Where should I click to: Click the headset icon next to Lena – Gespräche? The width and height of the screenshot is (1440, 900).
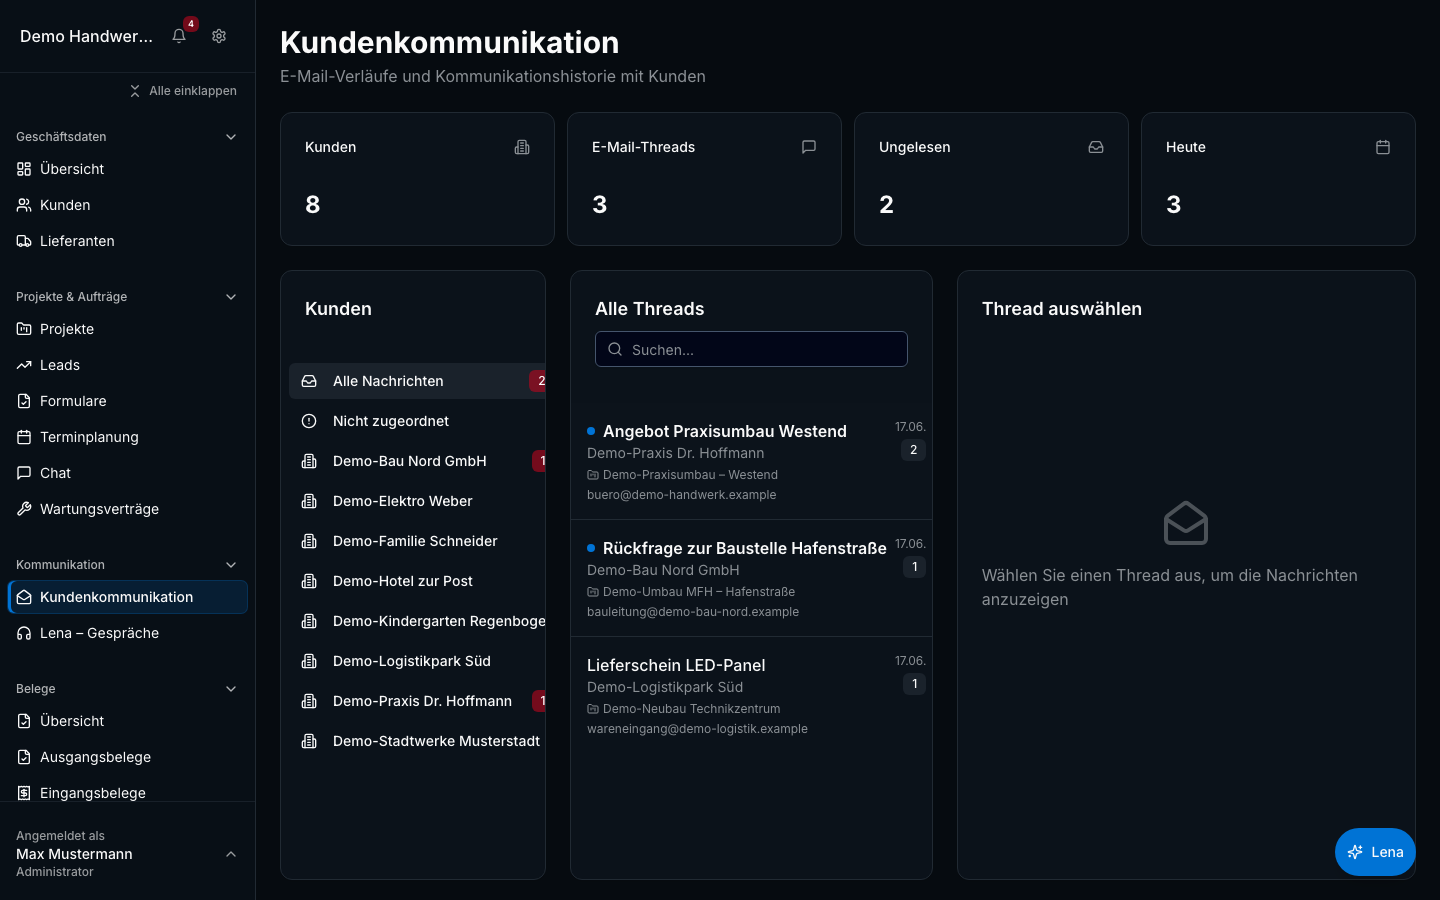coord(24,633)
